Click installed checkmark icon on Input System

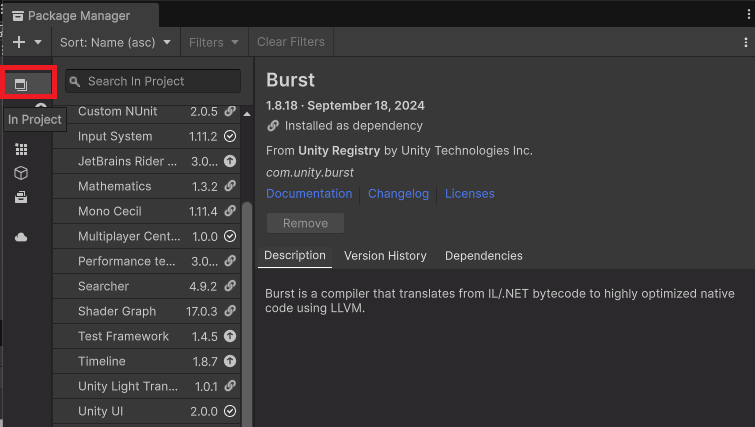pyautogui.click(x=230, y=136)
